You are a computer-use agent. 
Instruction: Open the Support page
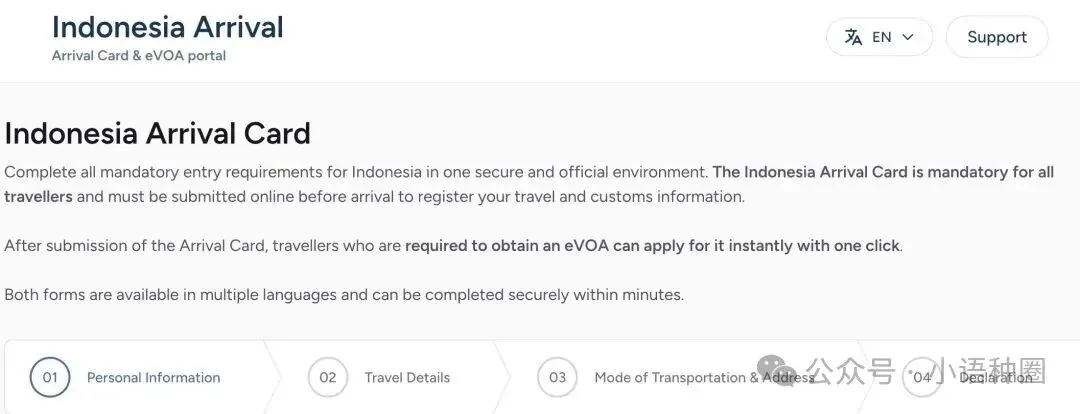[x=996, y=37]
